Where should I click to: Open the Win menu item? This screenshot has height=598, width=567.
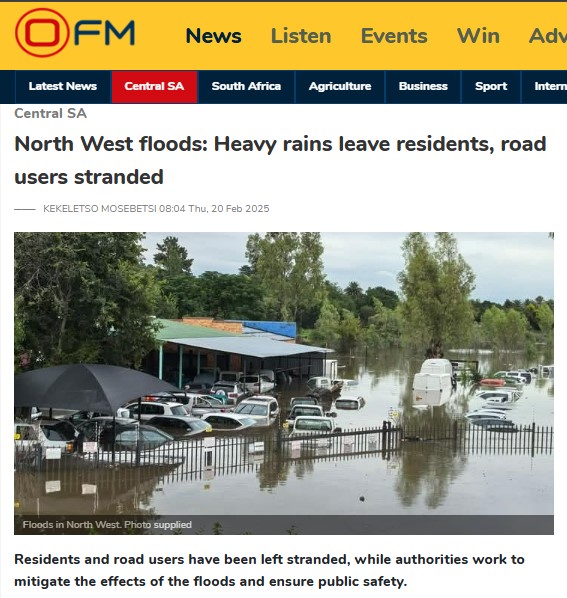[478, 36]
